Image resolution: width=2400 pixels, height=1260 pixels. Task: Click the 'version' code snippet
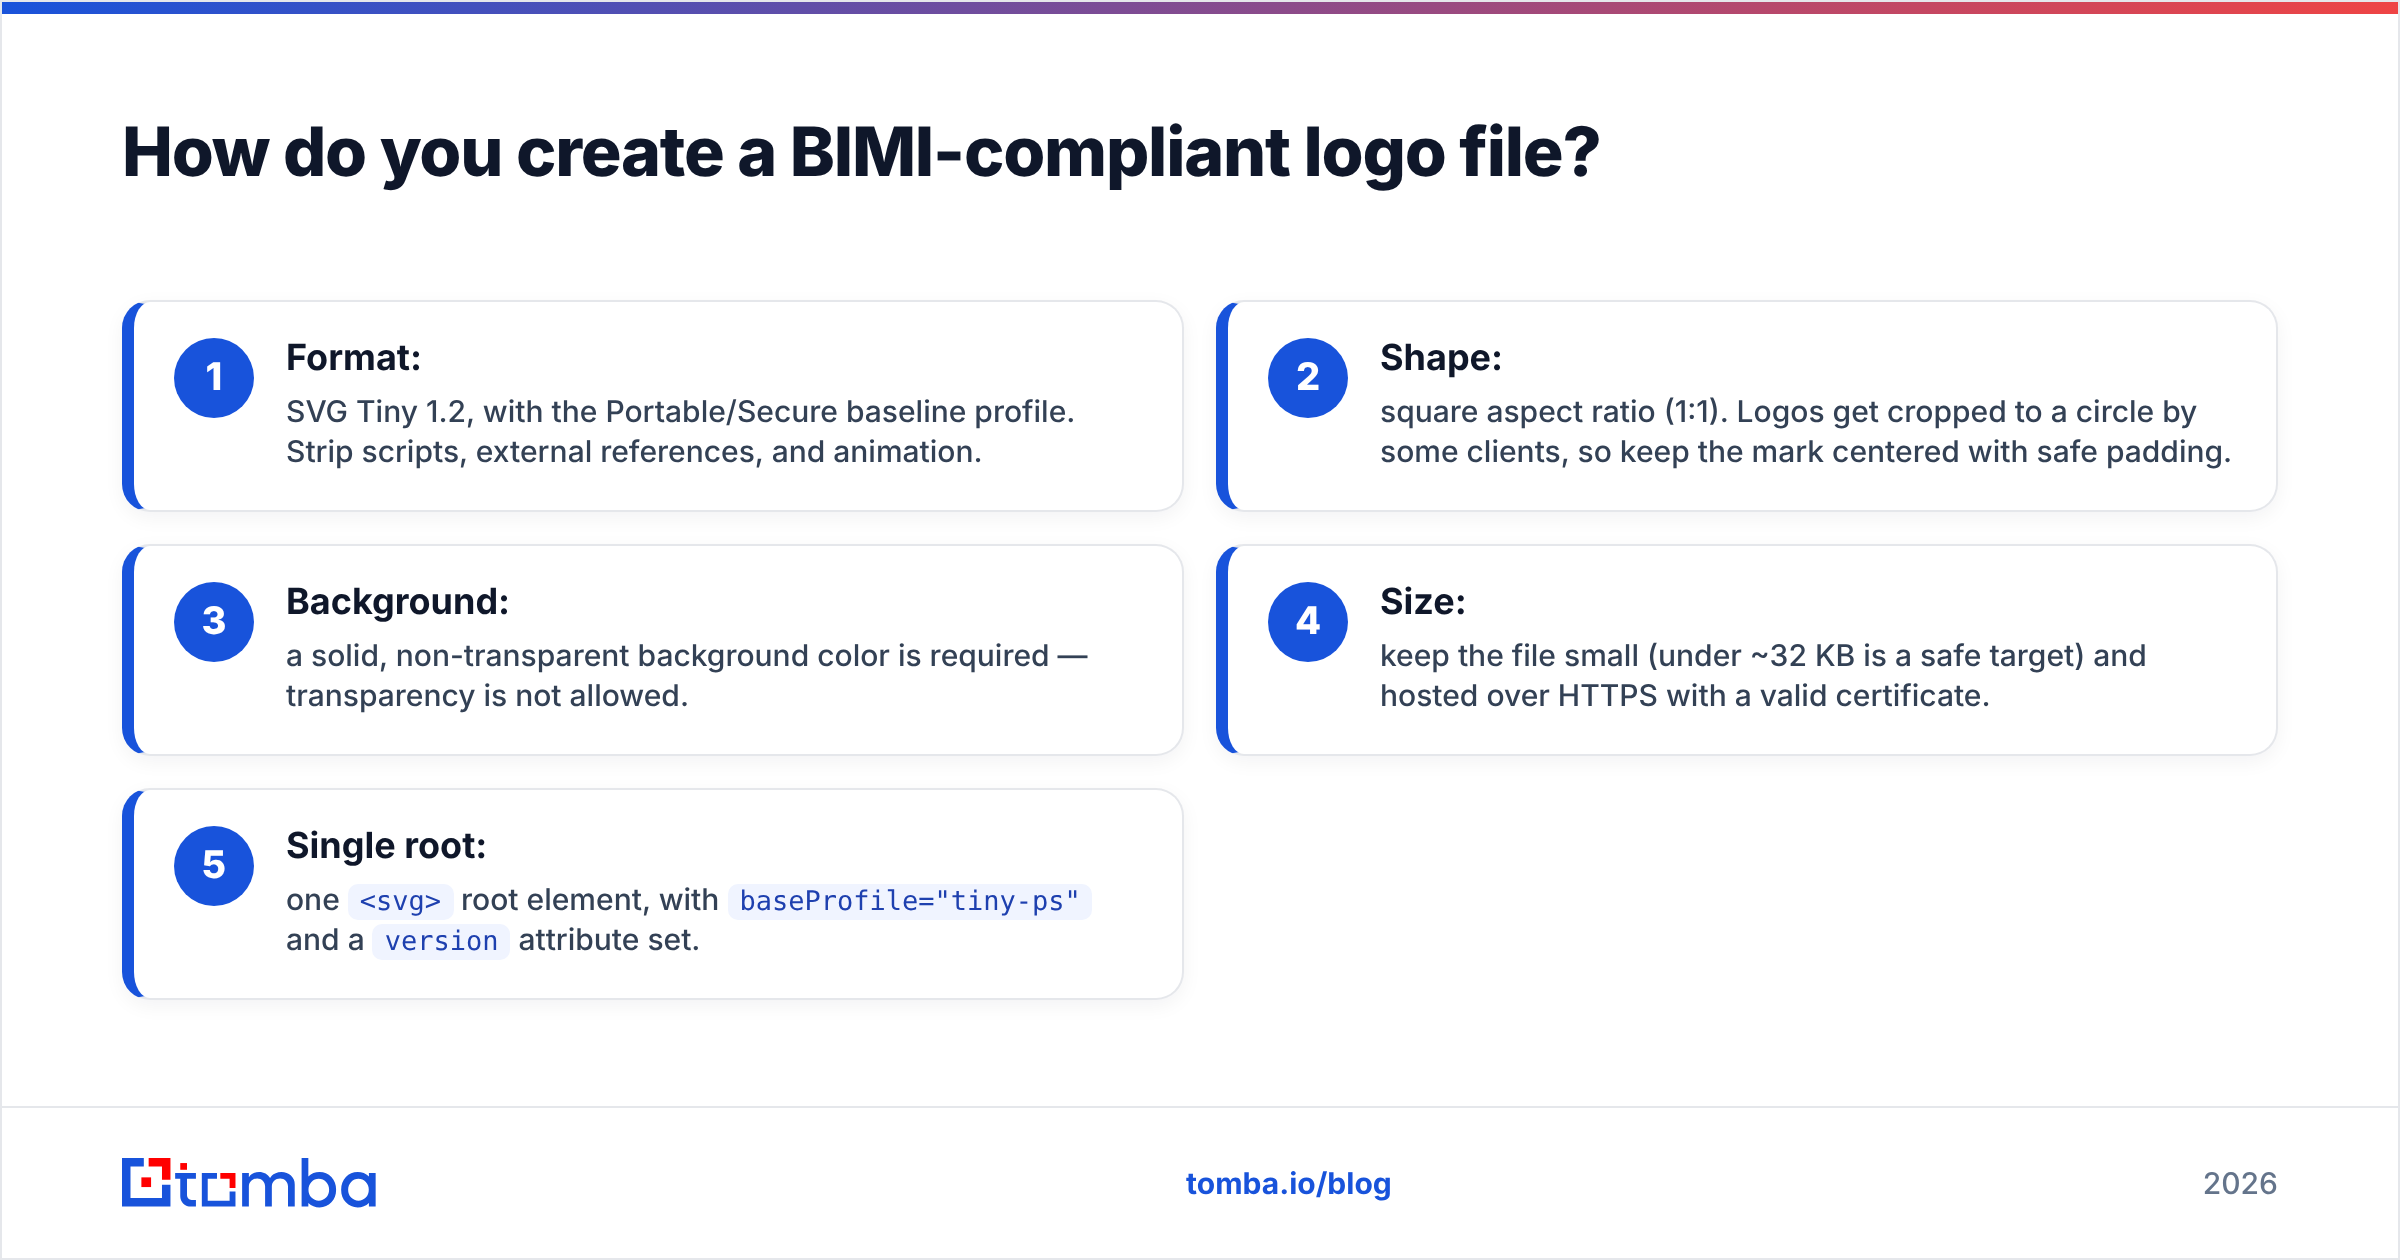[441, 941]
